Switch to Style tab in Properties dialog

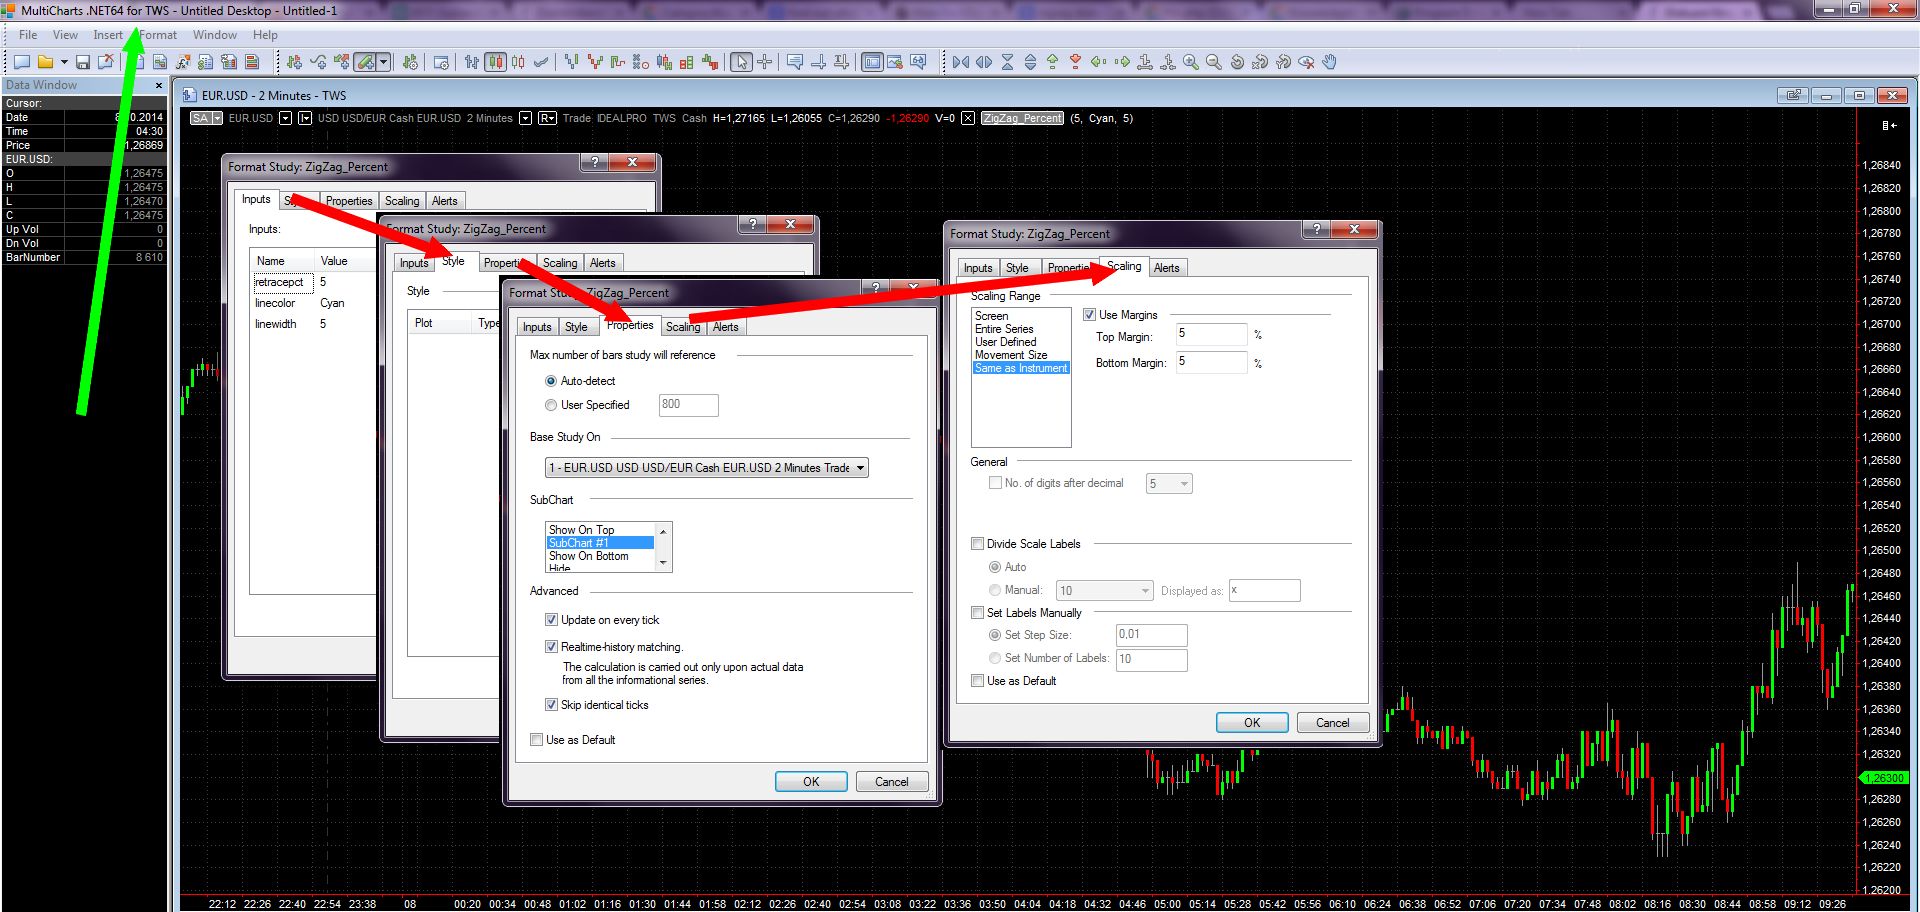(576, 327)
